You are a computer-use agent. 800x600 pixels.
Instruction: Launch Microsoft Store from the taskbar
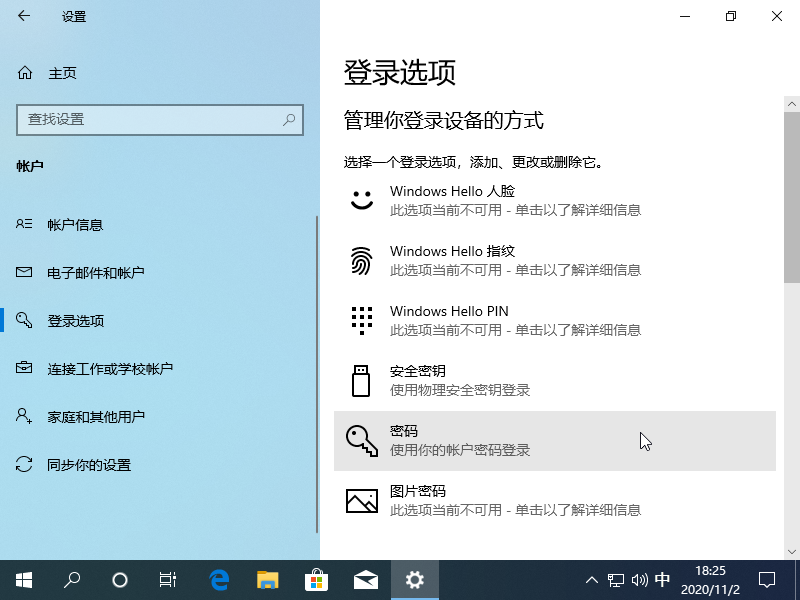click(317, 579)
